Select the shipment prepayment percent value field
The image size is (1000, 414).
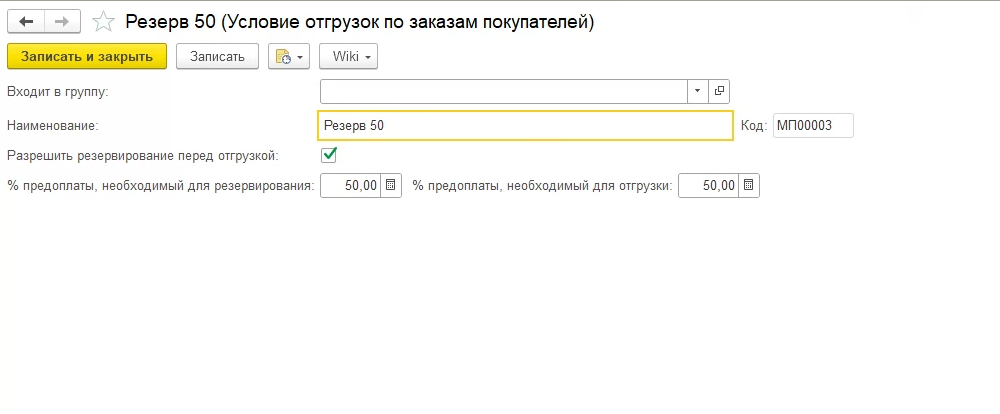click(709, 185)
